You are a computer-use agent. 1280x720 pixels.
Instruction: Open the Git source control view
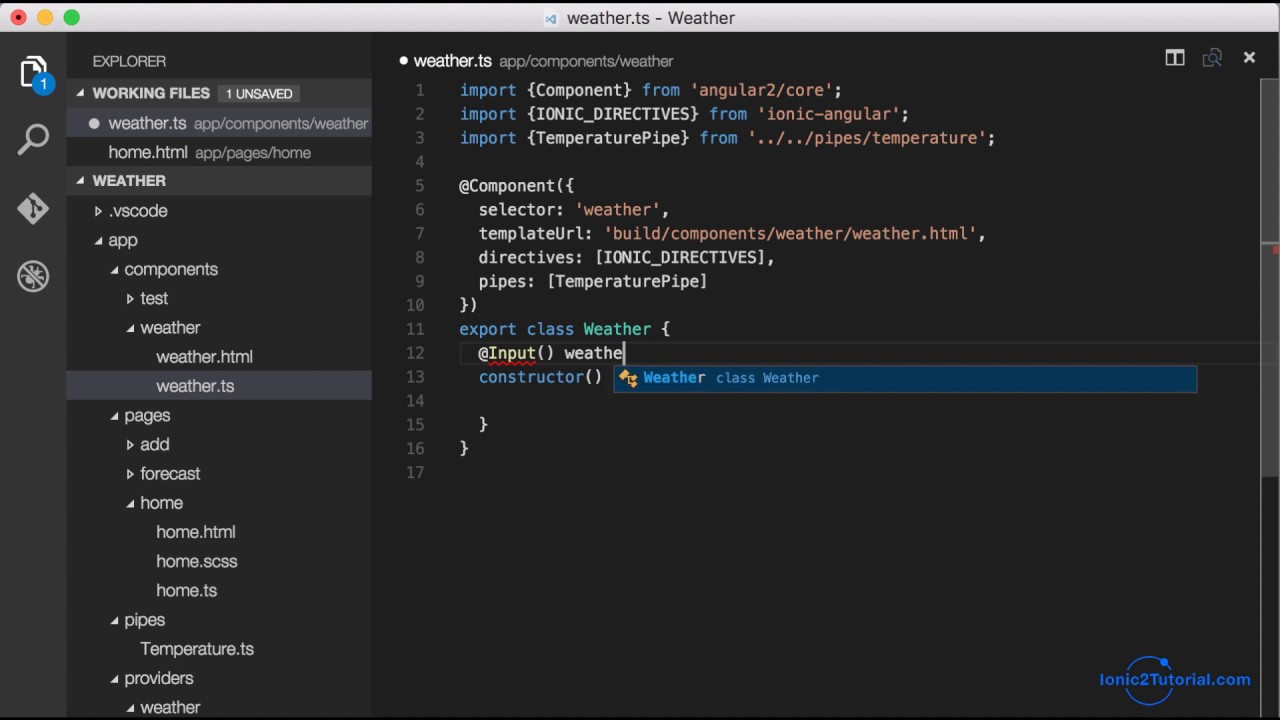(33, 208)
